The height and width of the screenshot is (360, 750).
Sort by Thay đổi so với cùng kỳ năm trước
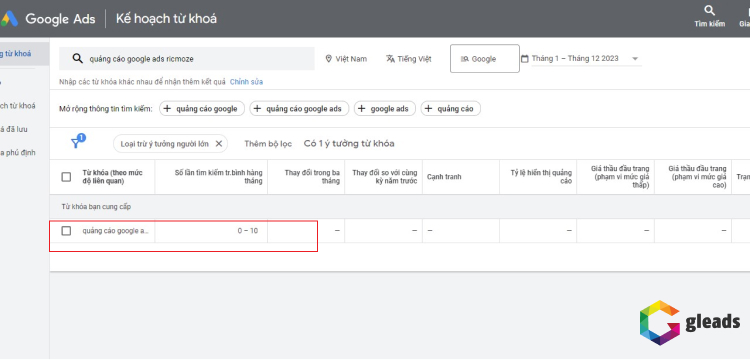(385, 177)
